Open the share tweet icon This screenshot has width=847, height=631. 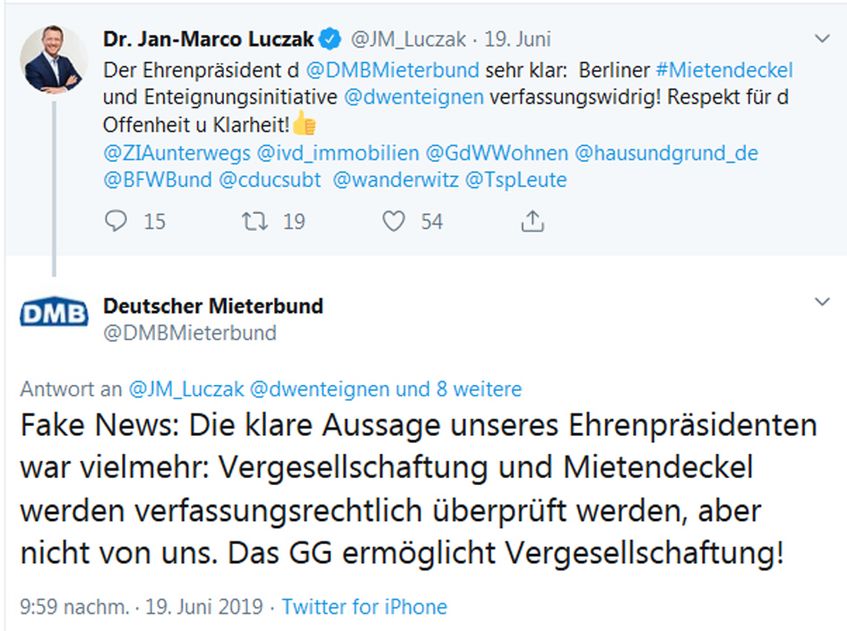(x=534, y=221)
